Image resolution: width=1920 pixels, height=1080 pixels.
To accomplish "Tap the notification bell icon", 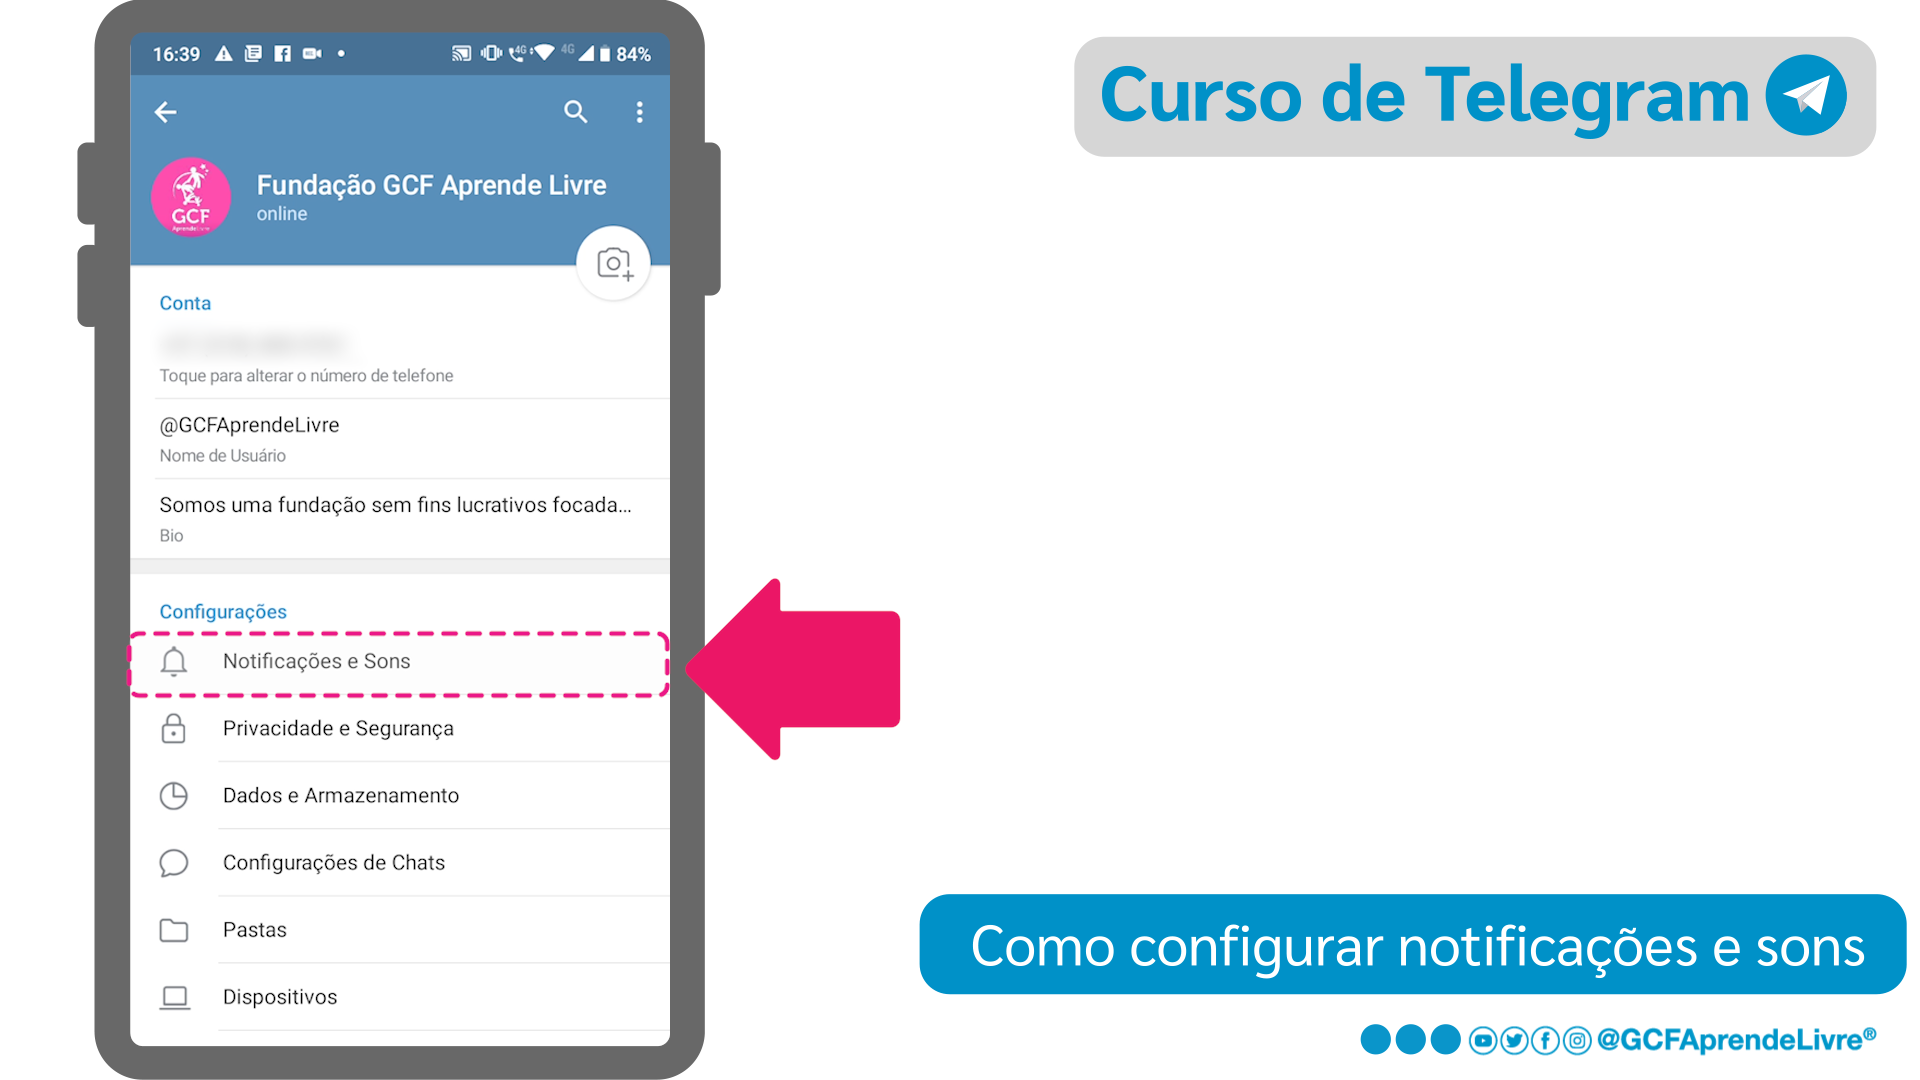I will (x=173, y=661).
